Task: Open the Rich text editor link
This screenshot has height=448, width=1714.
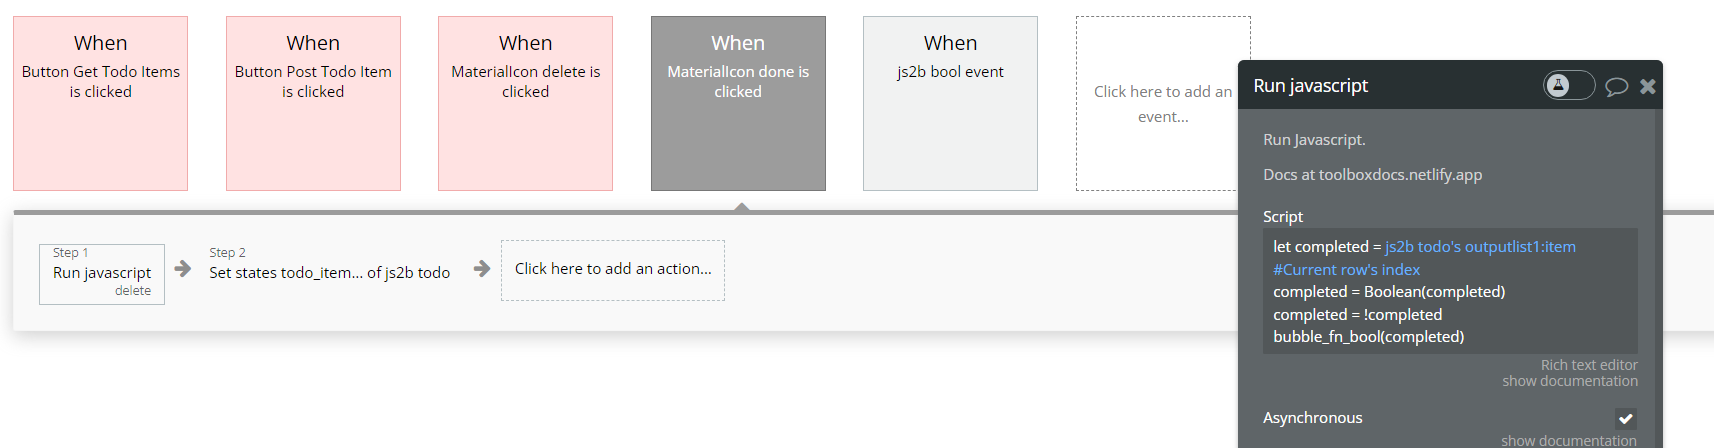Action: (1589, 365)
